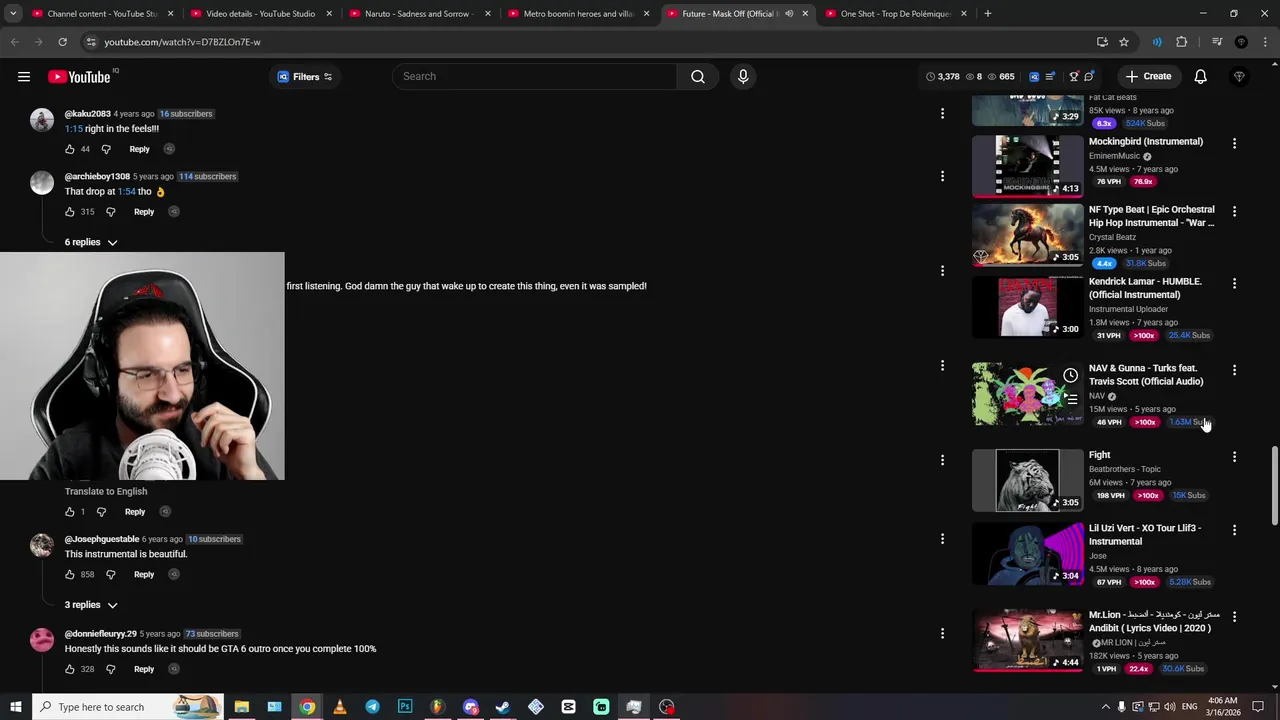Open a new browser tab
The width and height of the screenshot is (1280, 720).
coord(988,14)
